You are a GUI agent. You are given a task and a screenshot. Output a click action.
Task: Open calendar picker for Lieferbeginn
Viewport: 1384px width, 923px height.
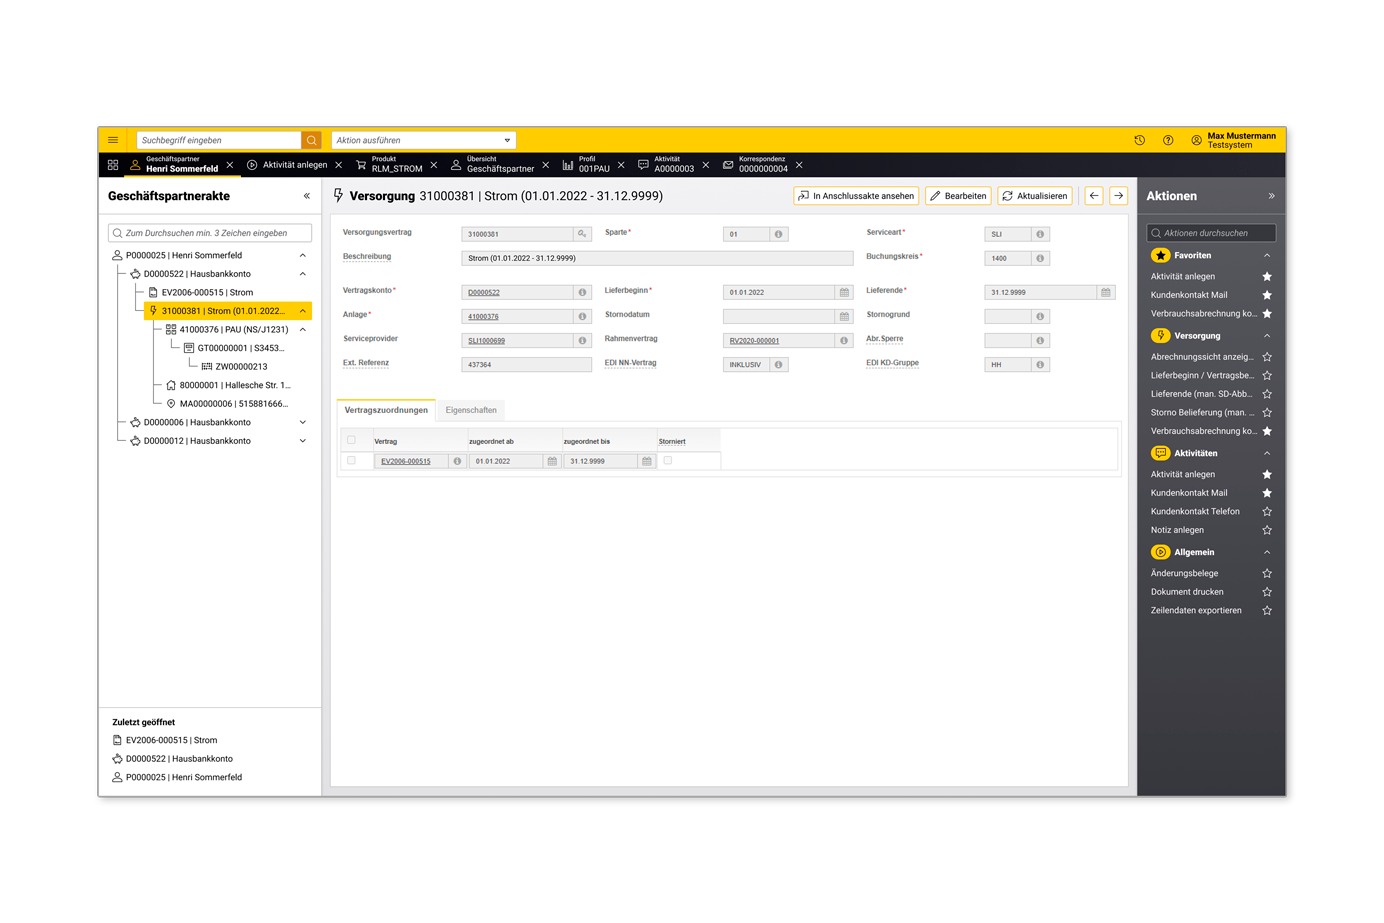[x=844, y=292]
